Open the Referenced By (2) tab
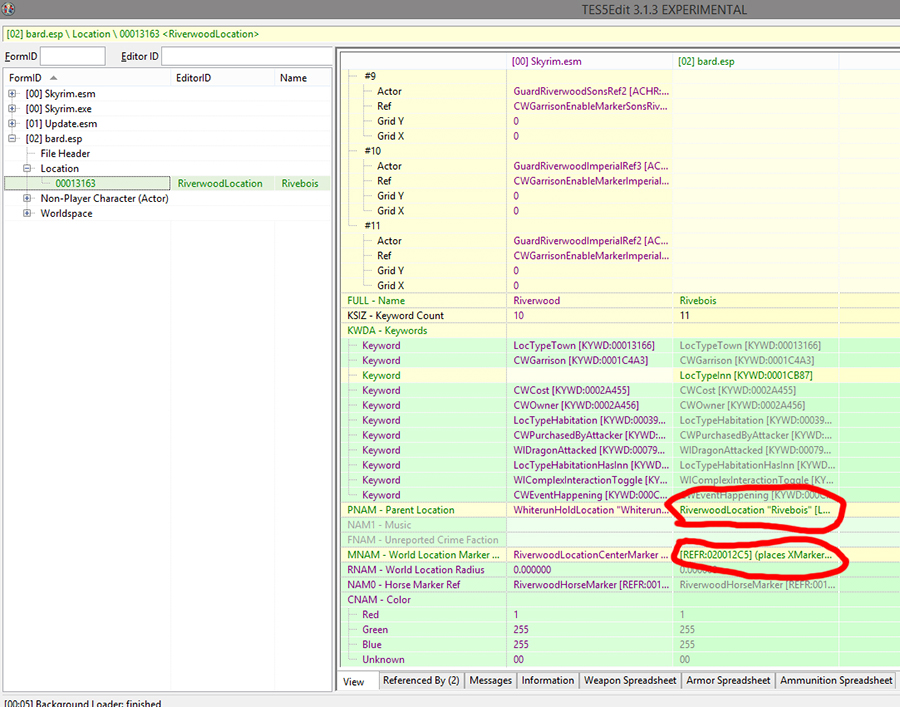The image size is (900, 707). pos(421,680)
